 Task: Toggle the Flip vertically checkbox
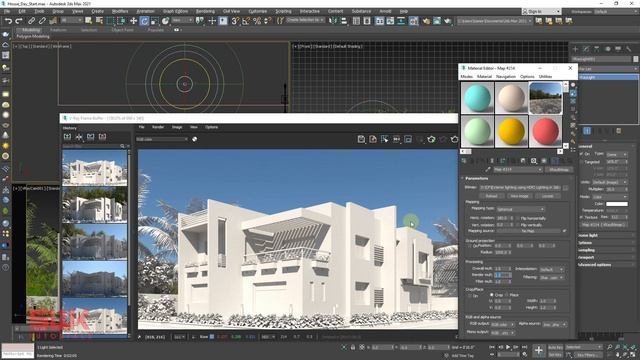pos(518,225)
